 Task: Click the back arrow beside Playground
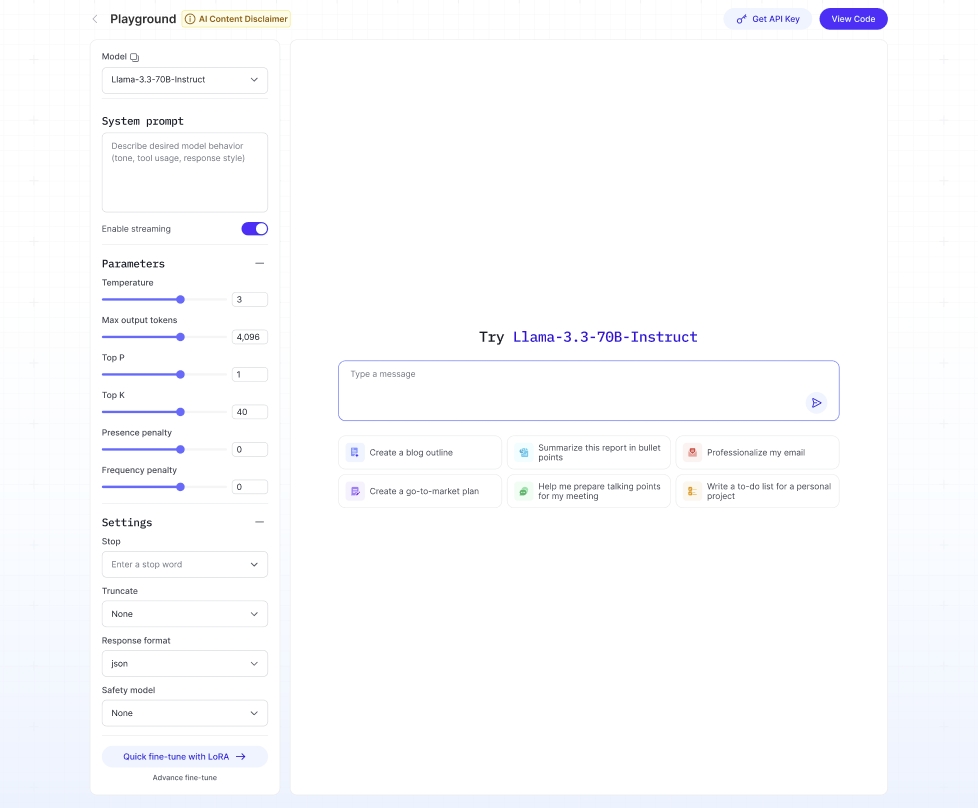point(95,19)
